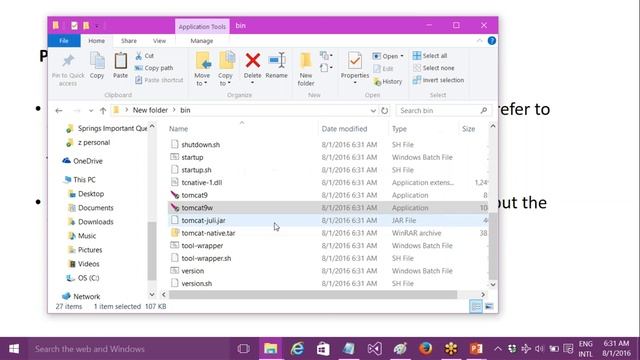Open the recent locations dropdown arrow
Screen dimensions: 640x360
[x=91, y=111]
